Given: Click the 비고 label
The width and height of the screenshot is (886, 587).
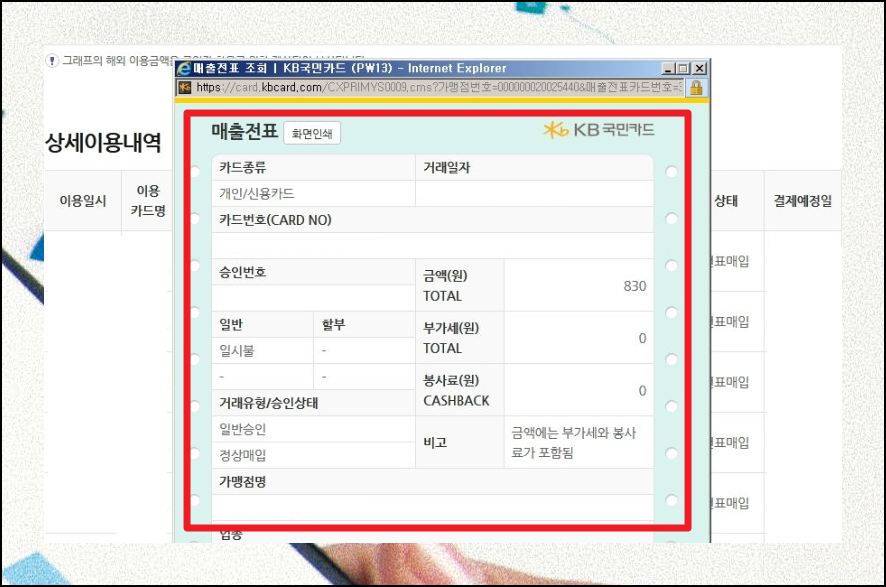Looking at the screenshot, I should click(x=435, y=442).
